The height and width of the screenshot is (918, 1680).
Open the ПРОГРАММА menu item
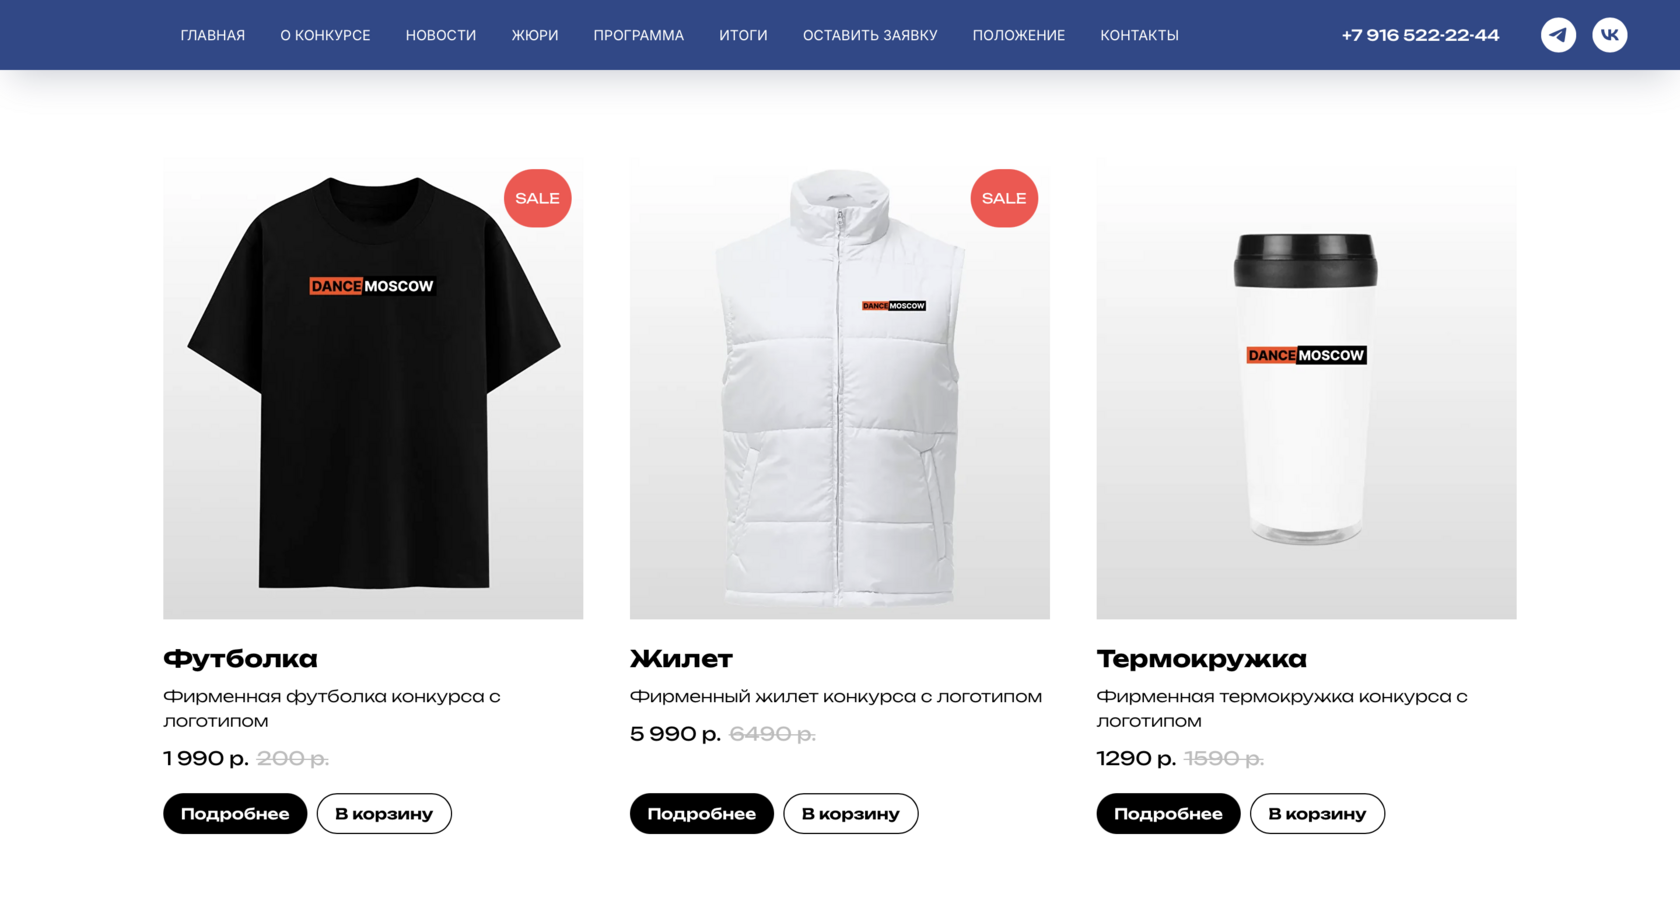tap(639, 35)
